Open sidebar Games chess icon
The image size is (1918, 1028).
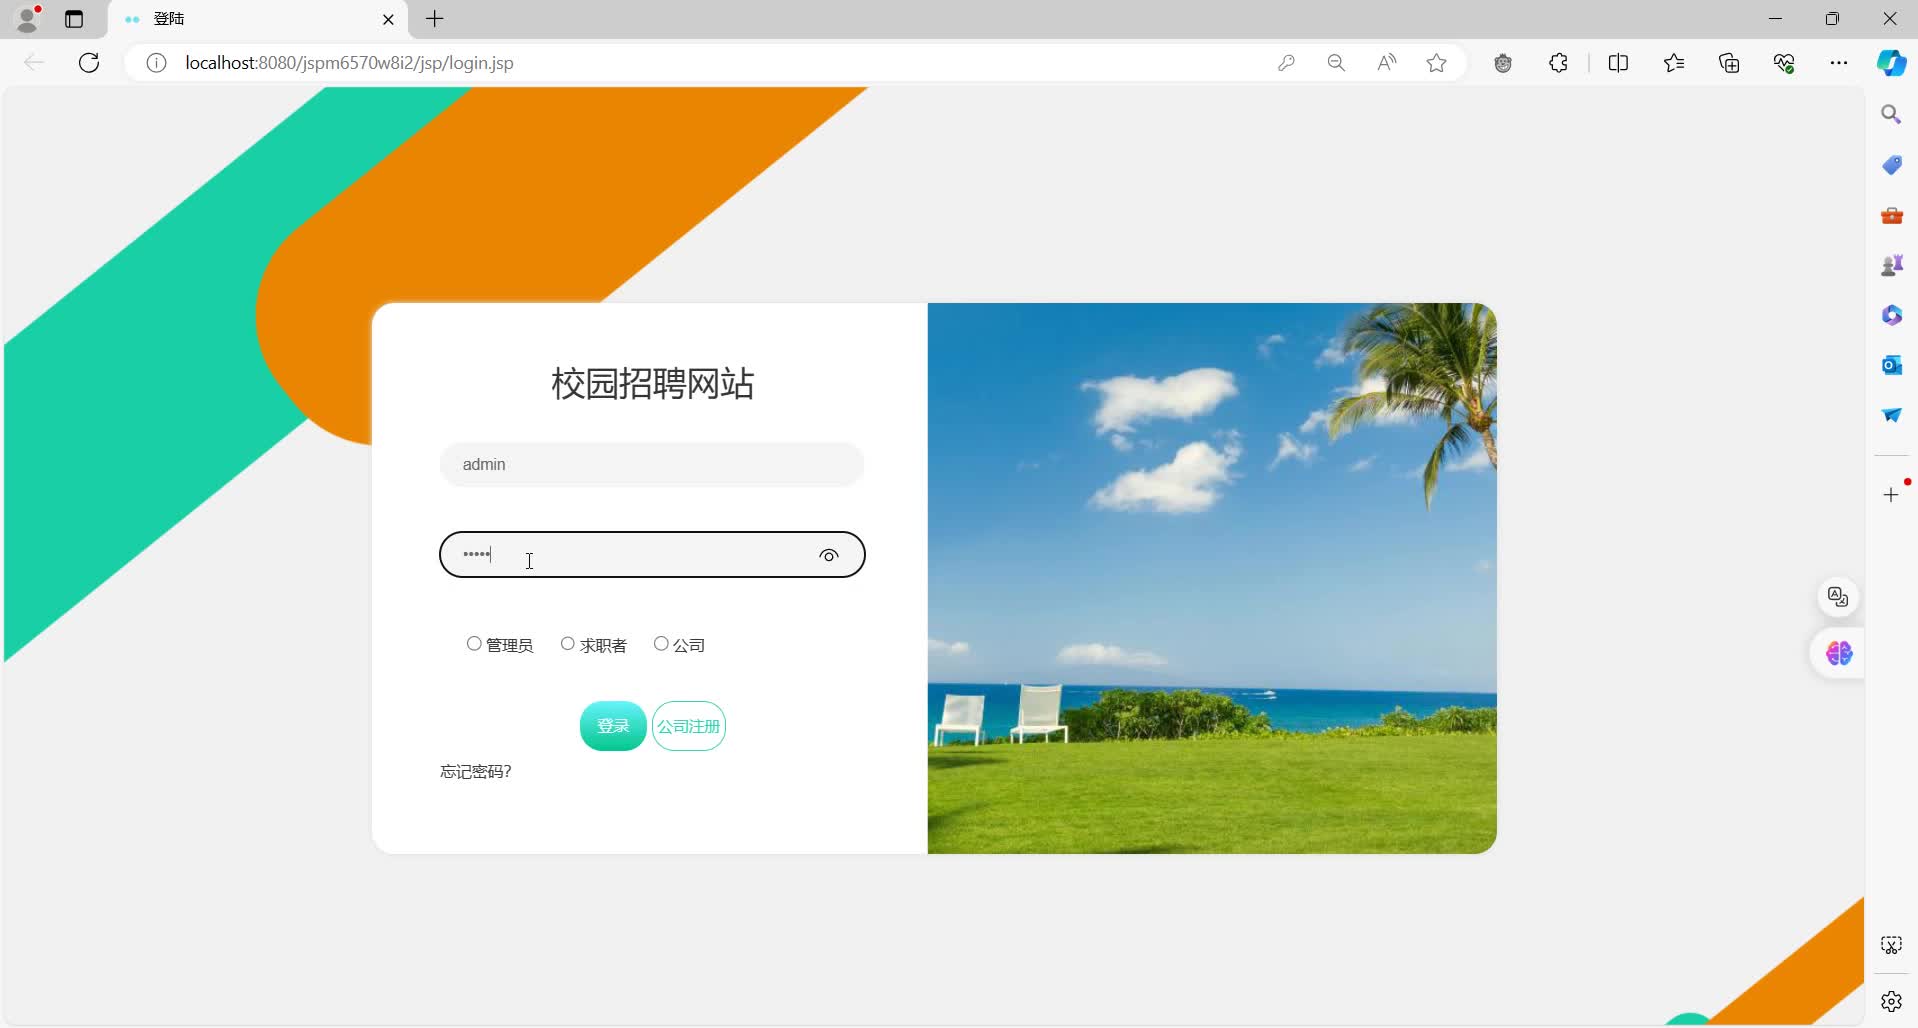pos(1891,265)
